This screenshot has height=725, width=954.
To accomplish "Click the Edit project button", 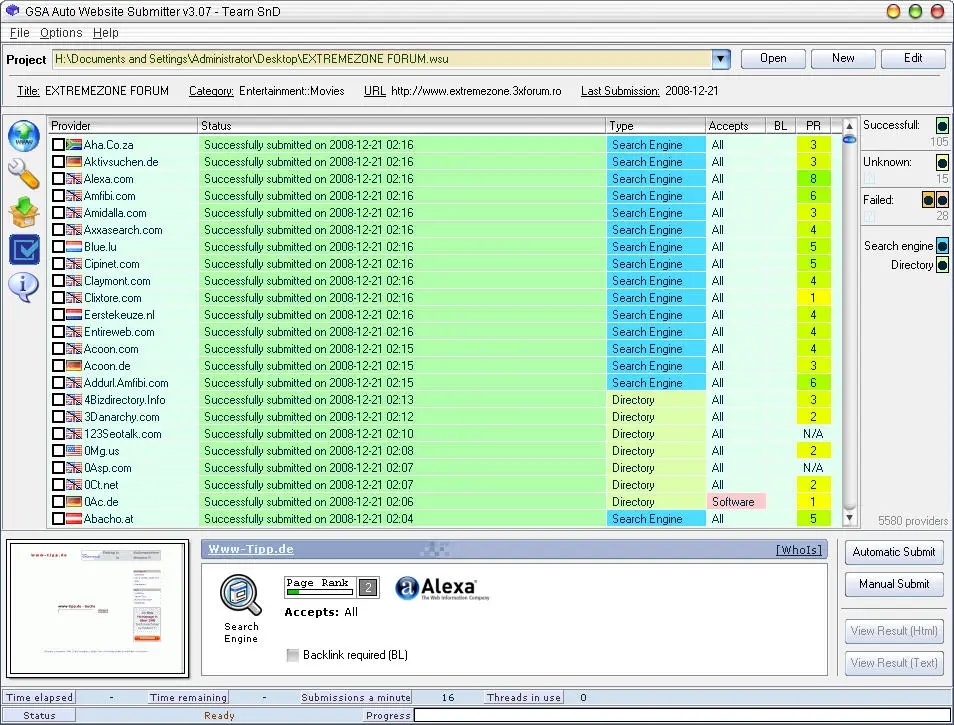I will (913, 58).
